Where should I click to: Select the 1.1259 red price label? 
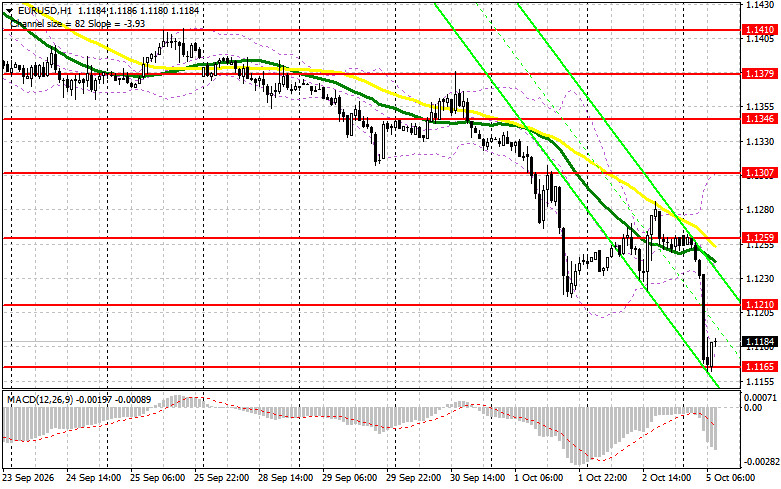click(760, 238)
